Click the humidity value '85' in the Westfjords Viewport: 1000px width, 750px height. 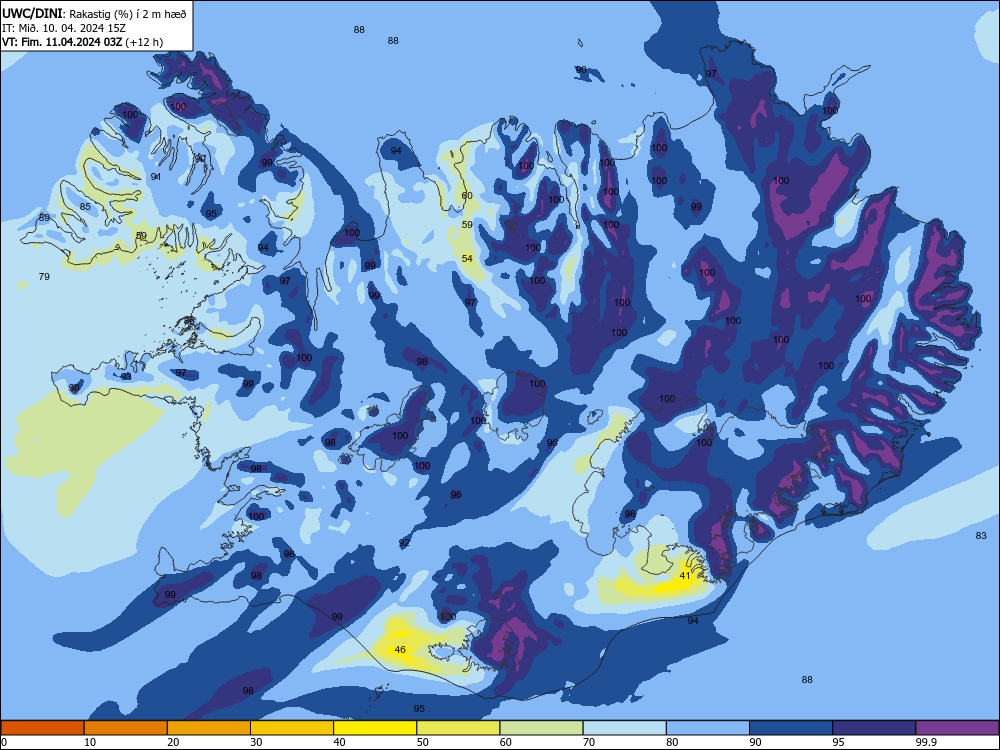coord(85,206)
